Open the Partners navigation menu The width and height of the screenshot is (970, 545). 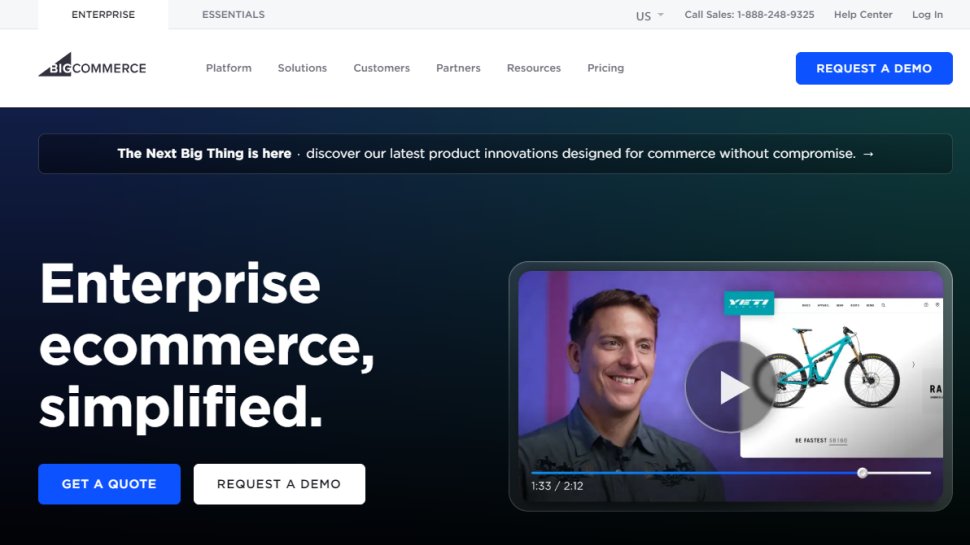[x=458, y=68]
